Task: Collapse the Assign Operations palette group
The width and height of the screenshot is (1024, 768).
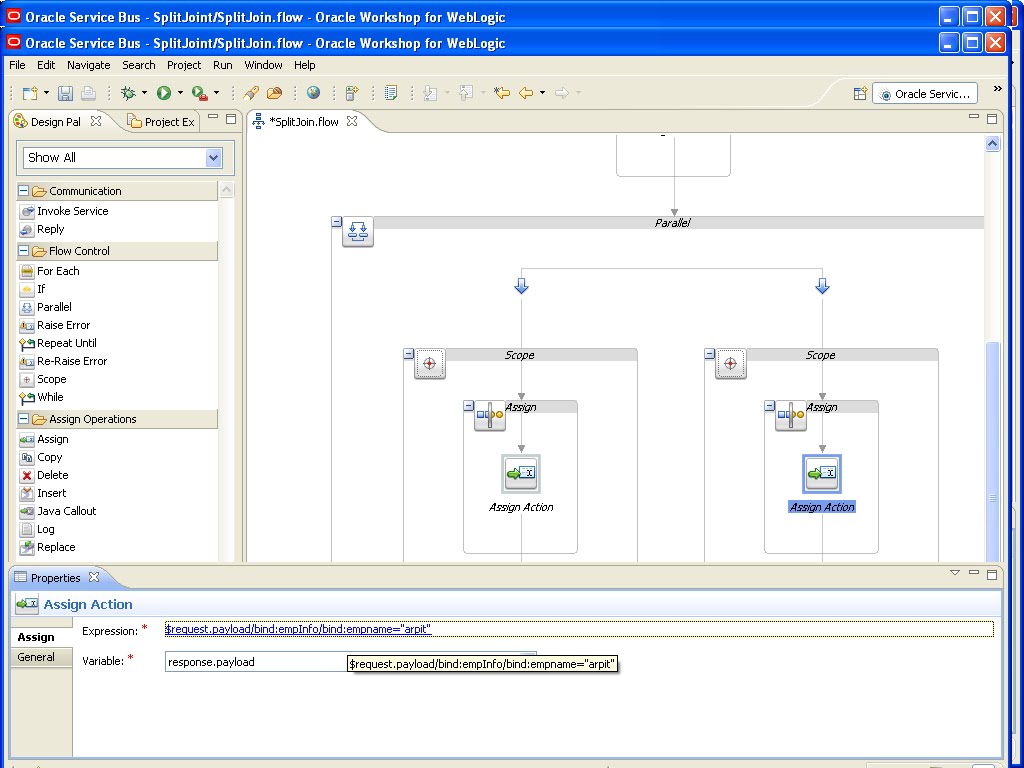Action: pos(24,419)
